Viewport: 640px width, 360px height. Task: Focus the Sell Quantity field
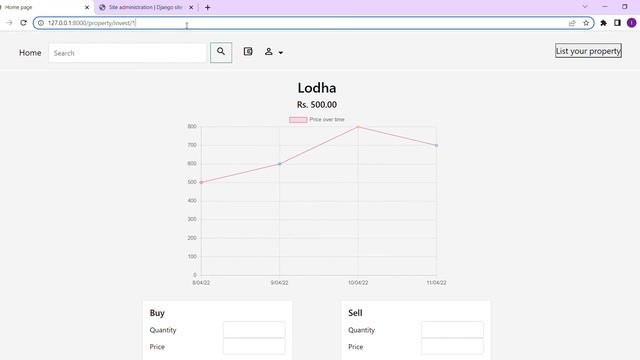tap(452, 330)
